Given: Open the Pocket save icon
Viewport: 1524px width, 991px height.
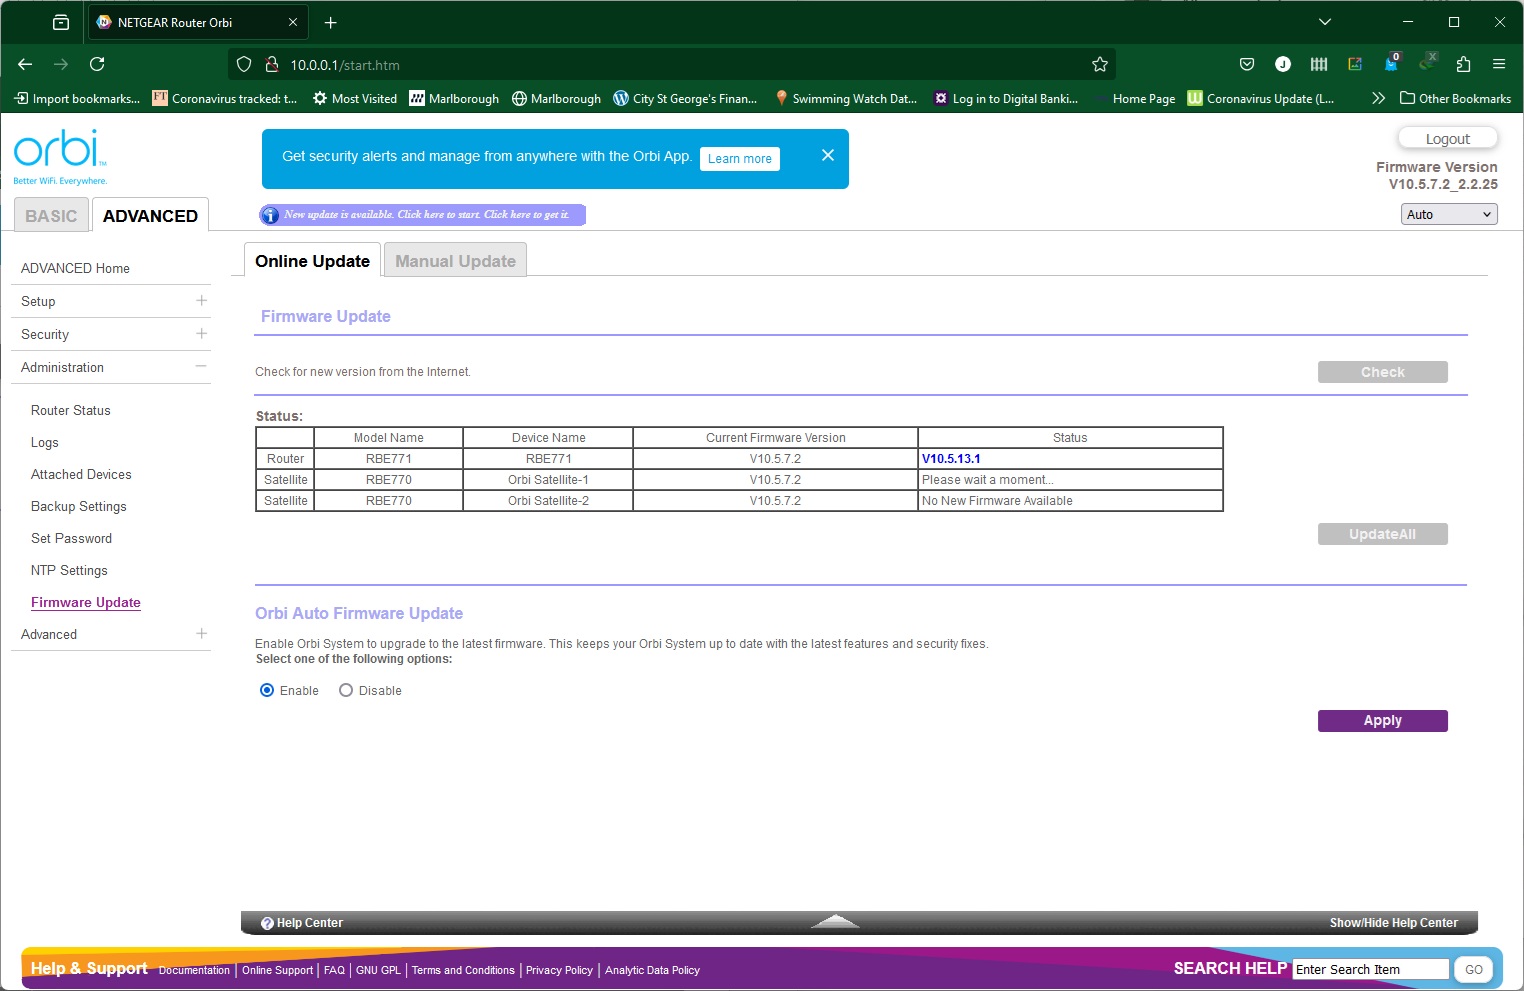Looking at the screenshot, I should click(x=1247, y=65).
